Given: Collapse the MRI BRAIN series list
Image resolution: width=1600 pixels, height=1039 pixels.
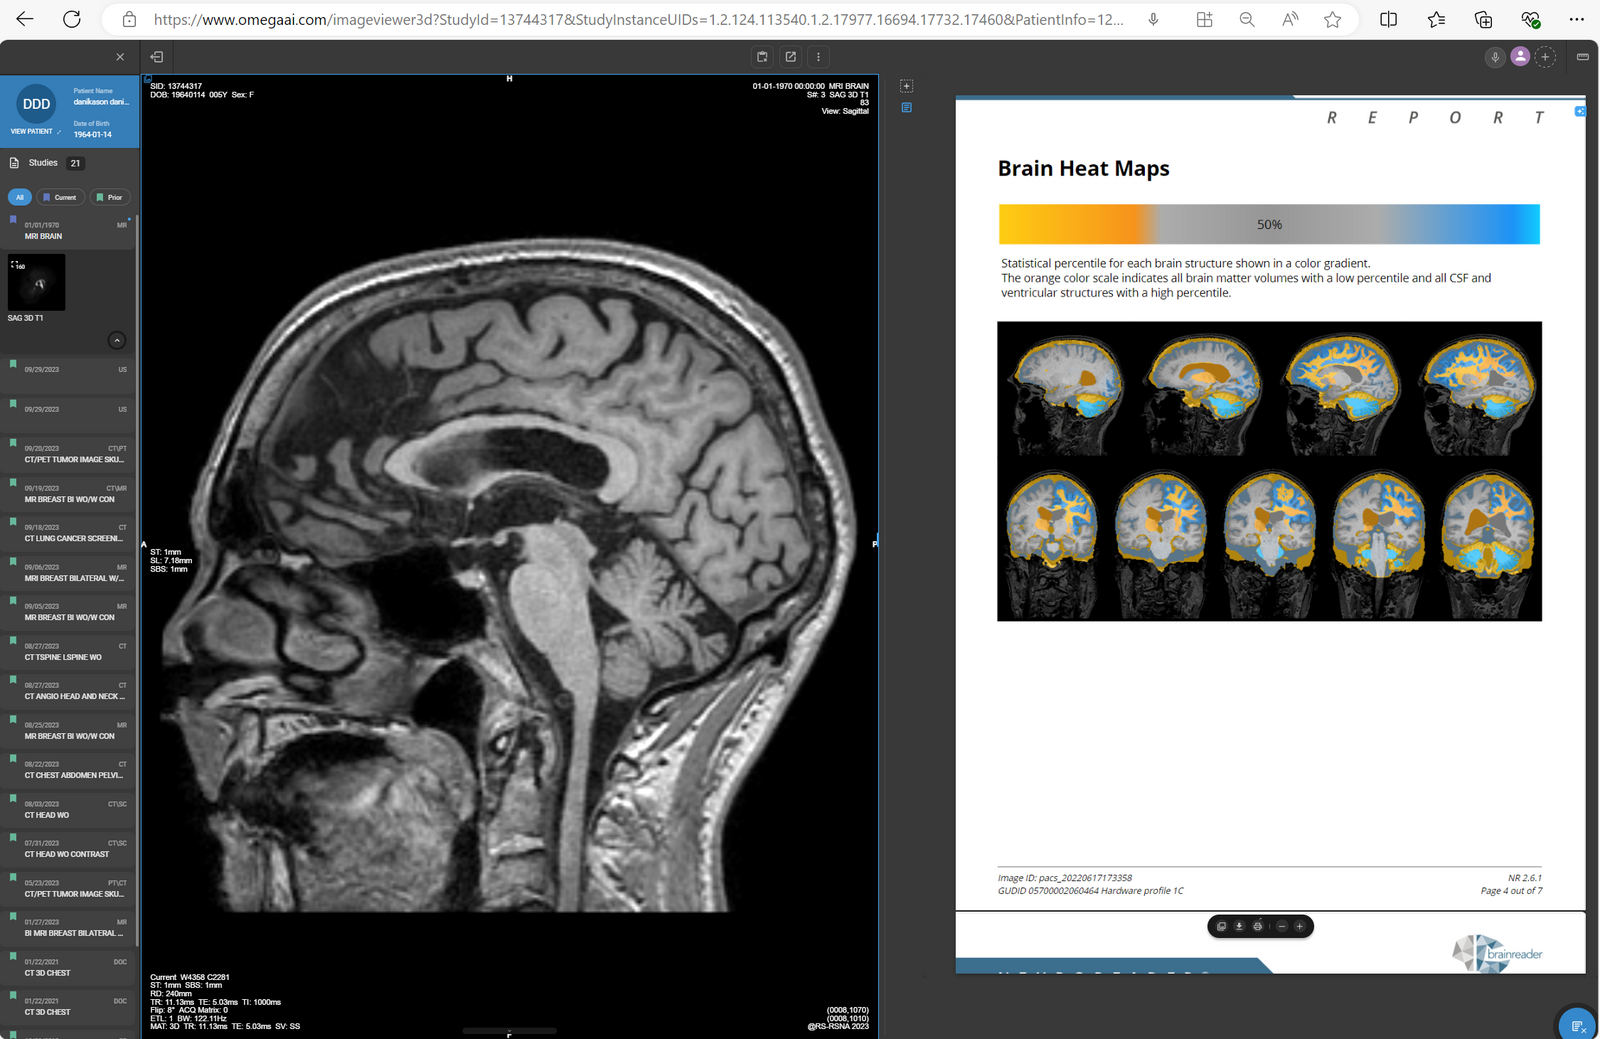Looking at the screenshot, I should (117, 341).
